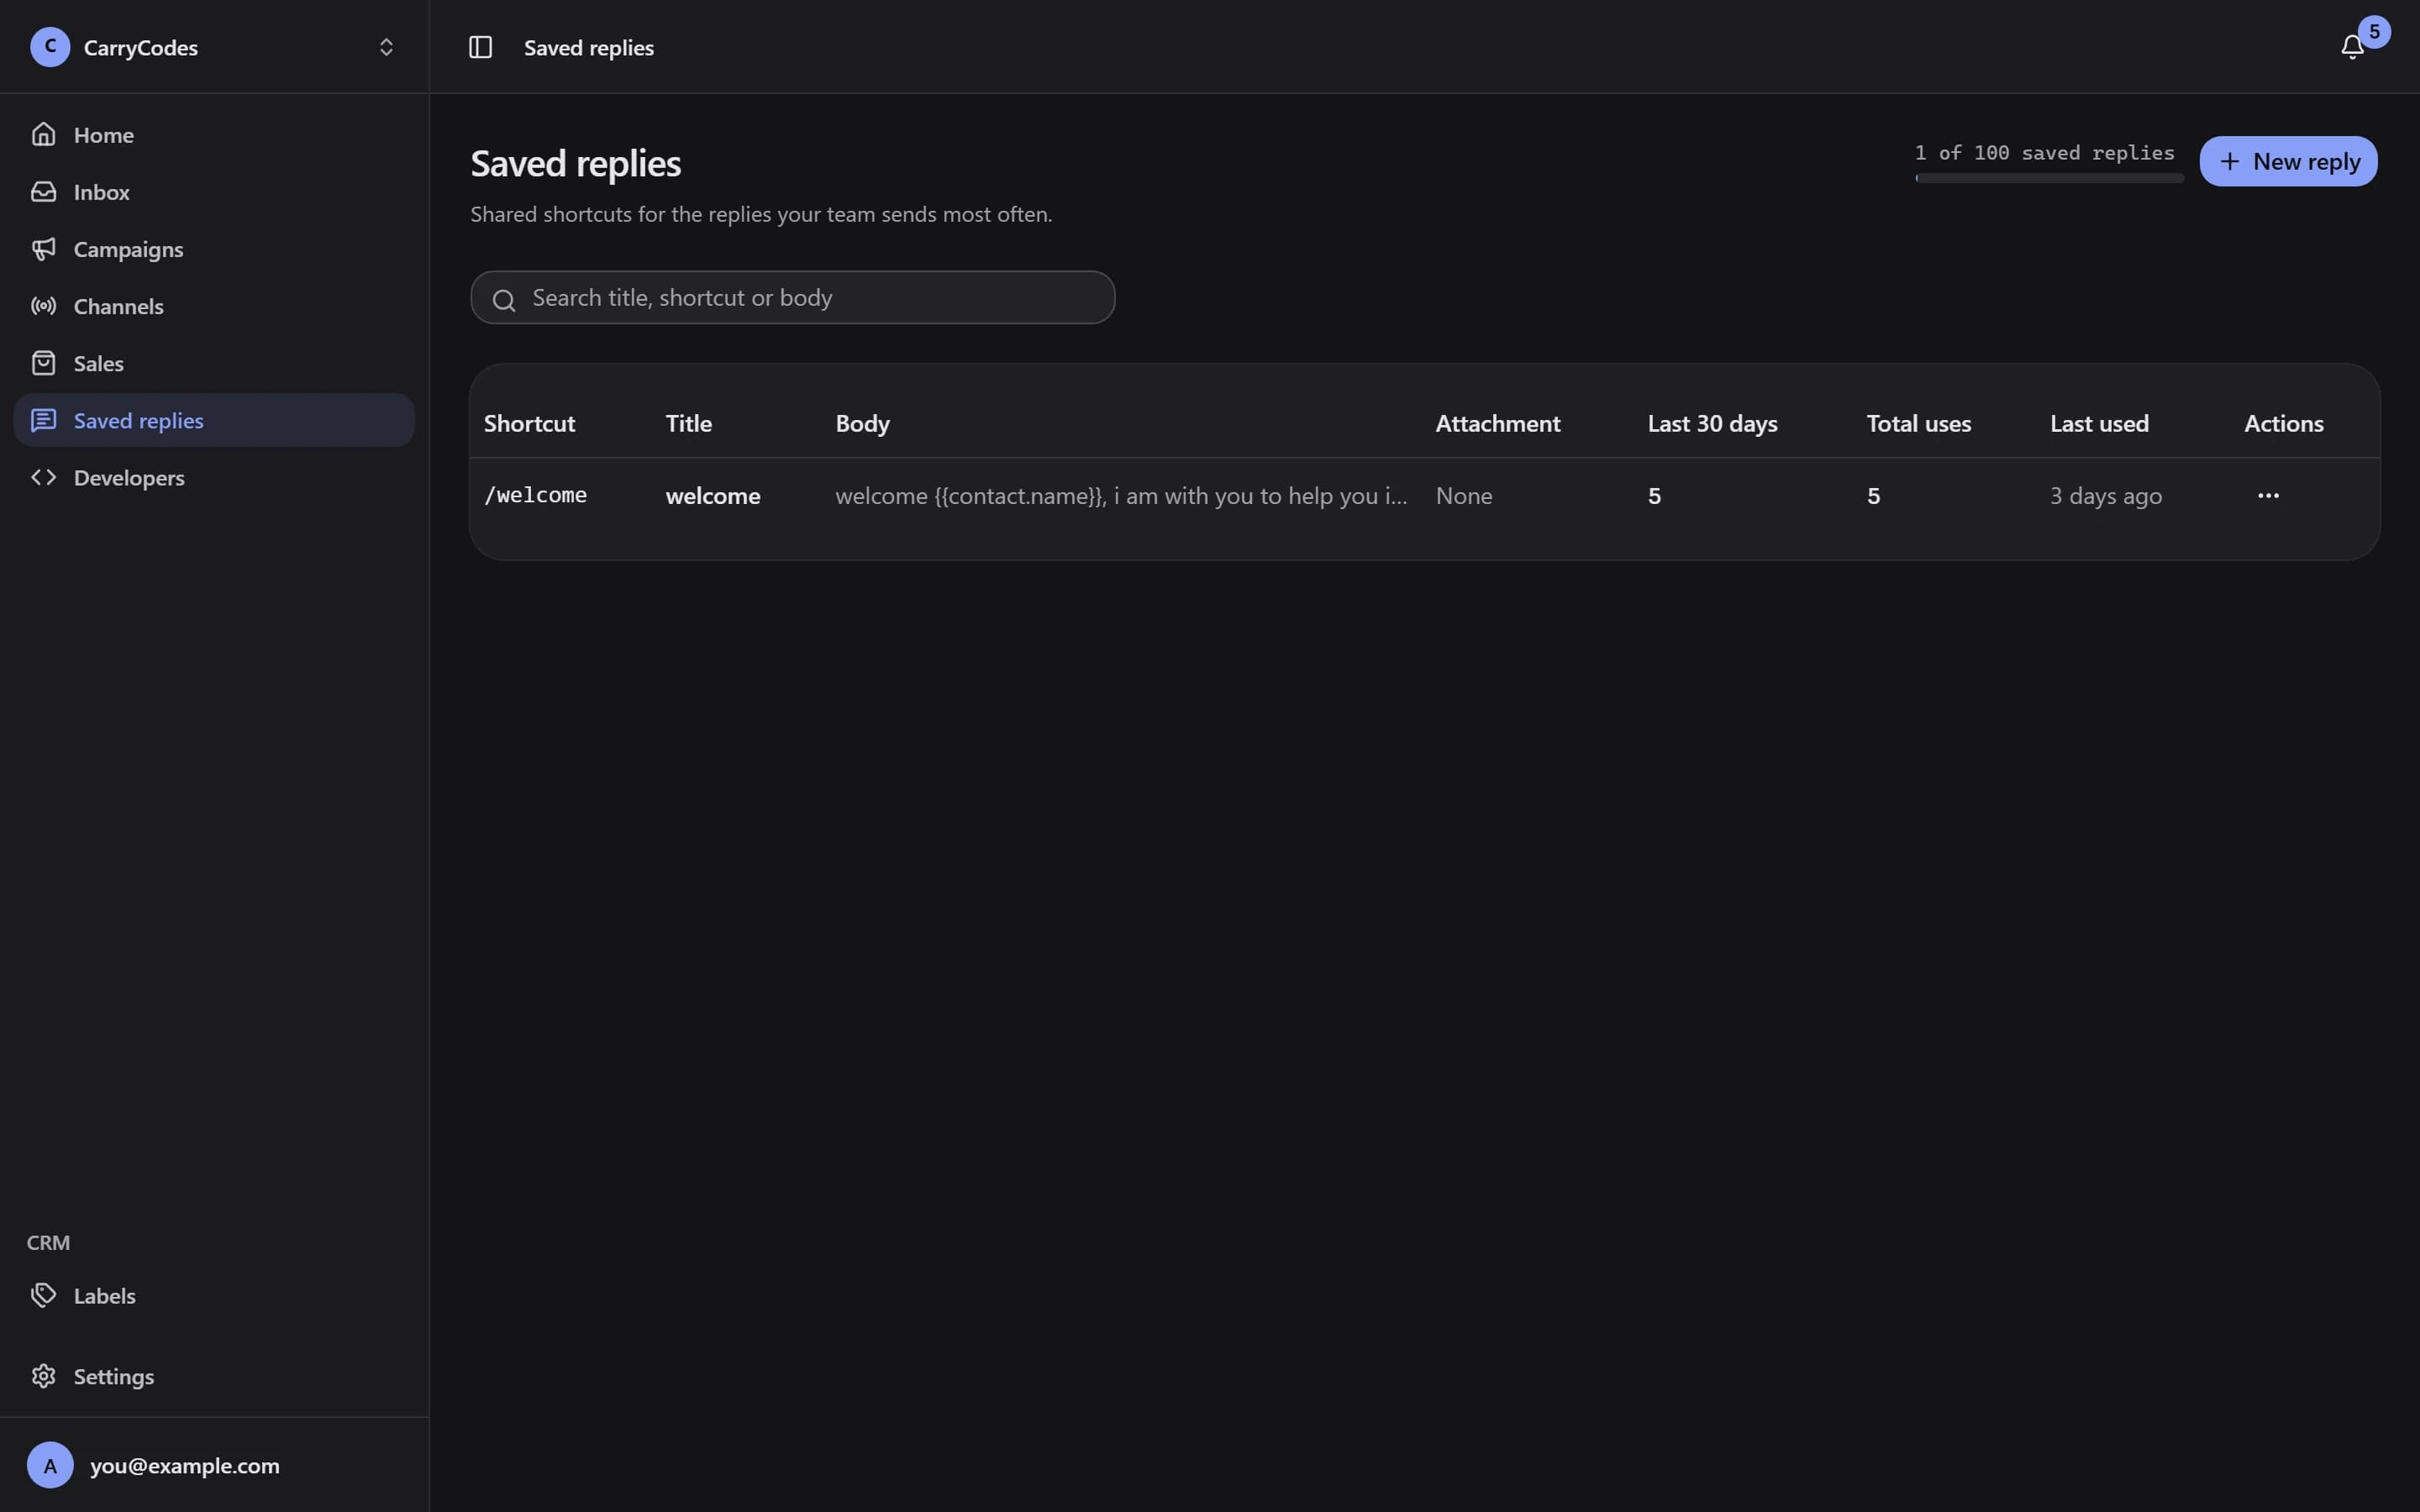The height and width of the screenshot is (1512, 2420).
Task: Create a New reply
Action: tap(2288, 161)
